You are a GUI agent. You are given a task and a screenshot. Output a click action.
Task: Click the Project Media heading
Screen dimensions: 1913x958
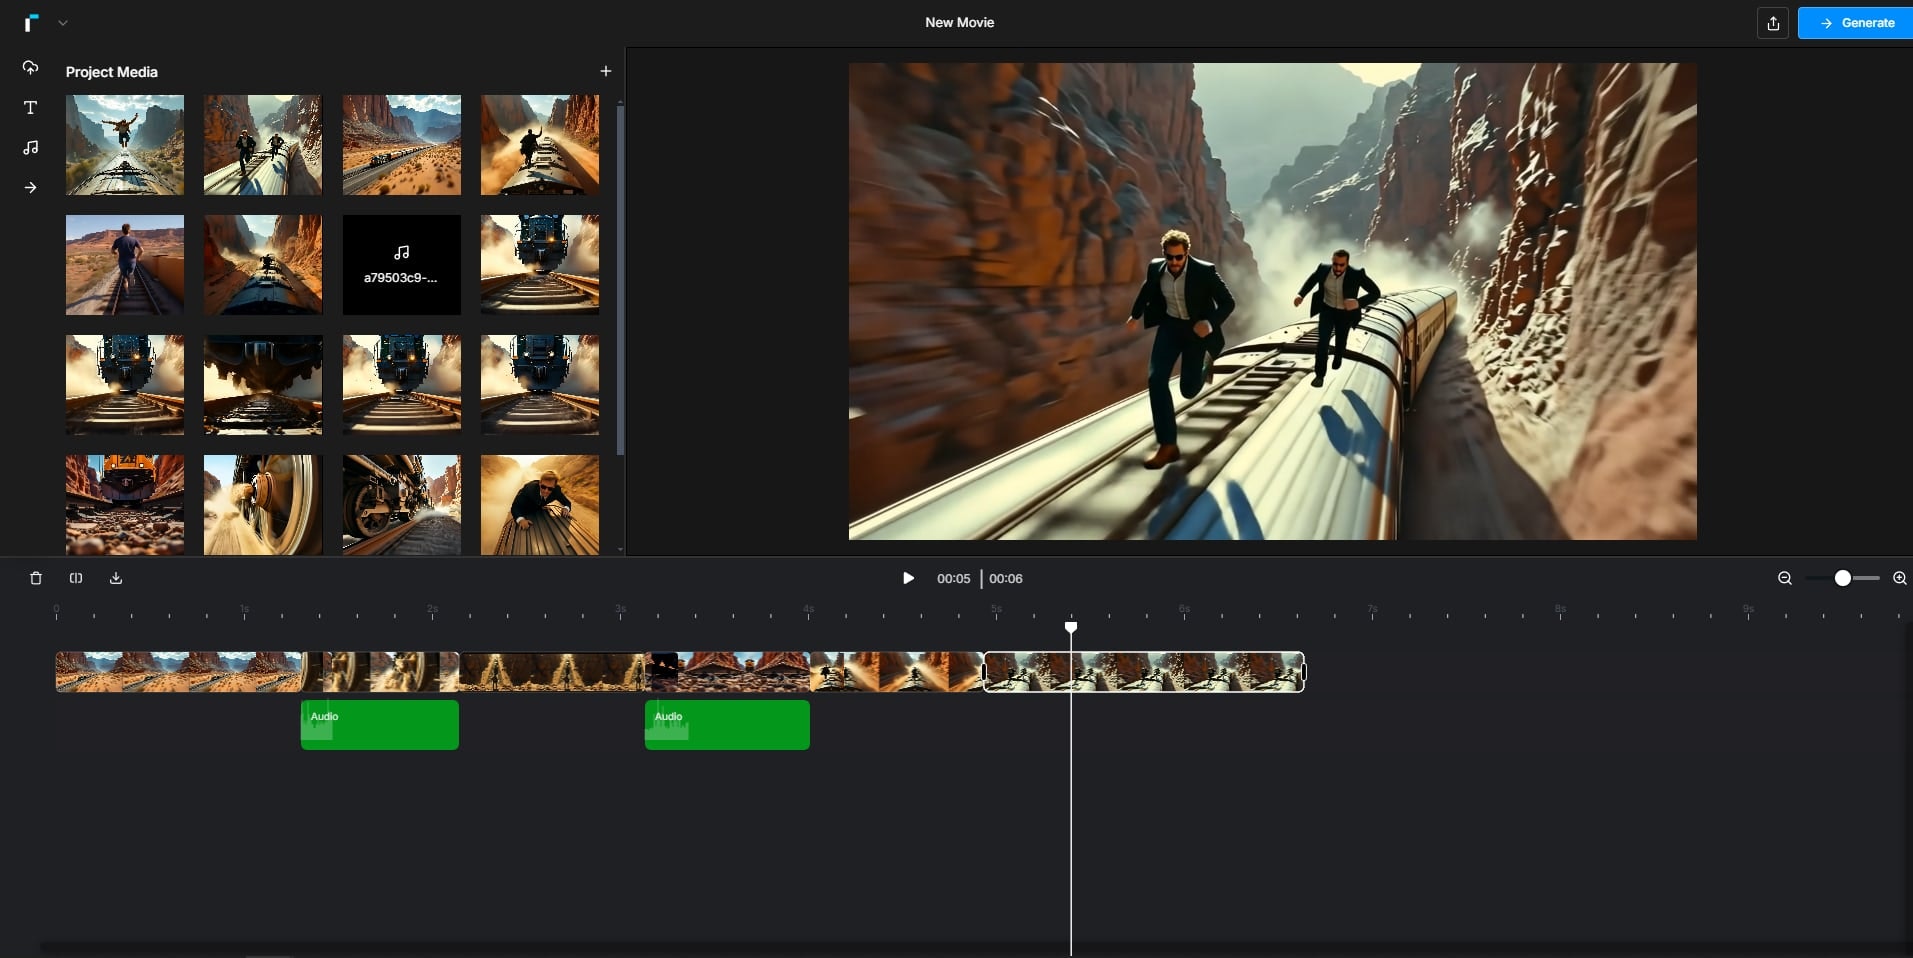[112, 72]
